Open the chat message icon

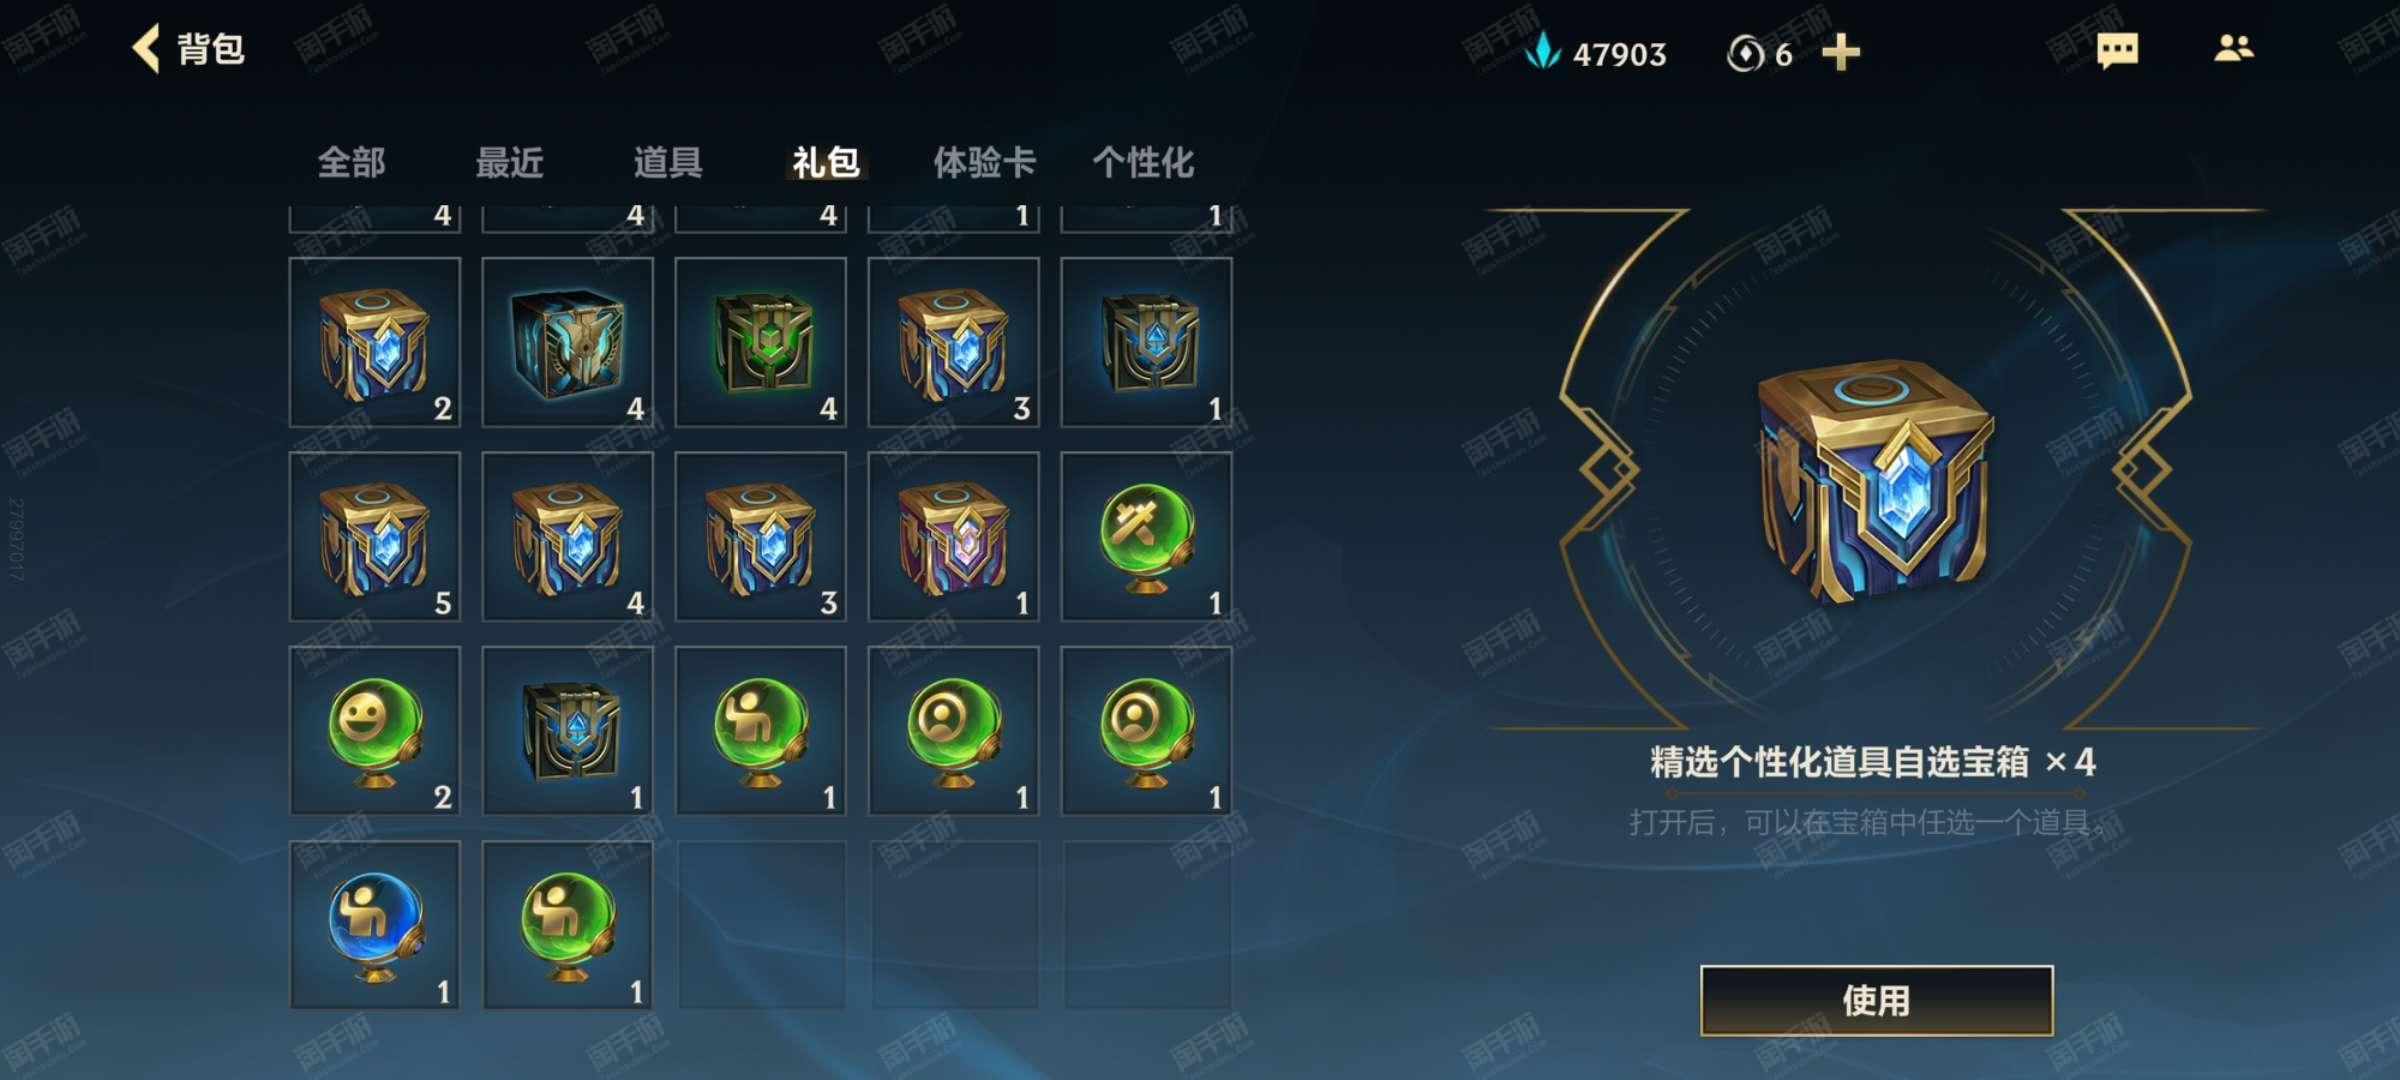pyautogui.click(x=2117, y=50)
